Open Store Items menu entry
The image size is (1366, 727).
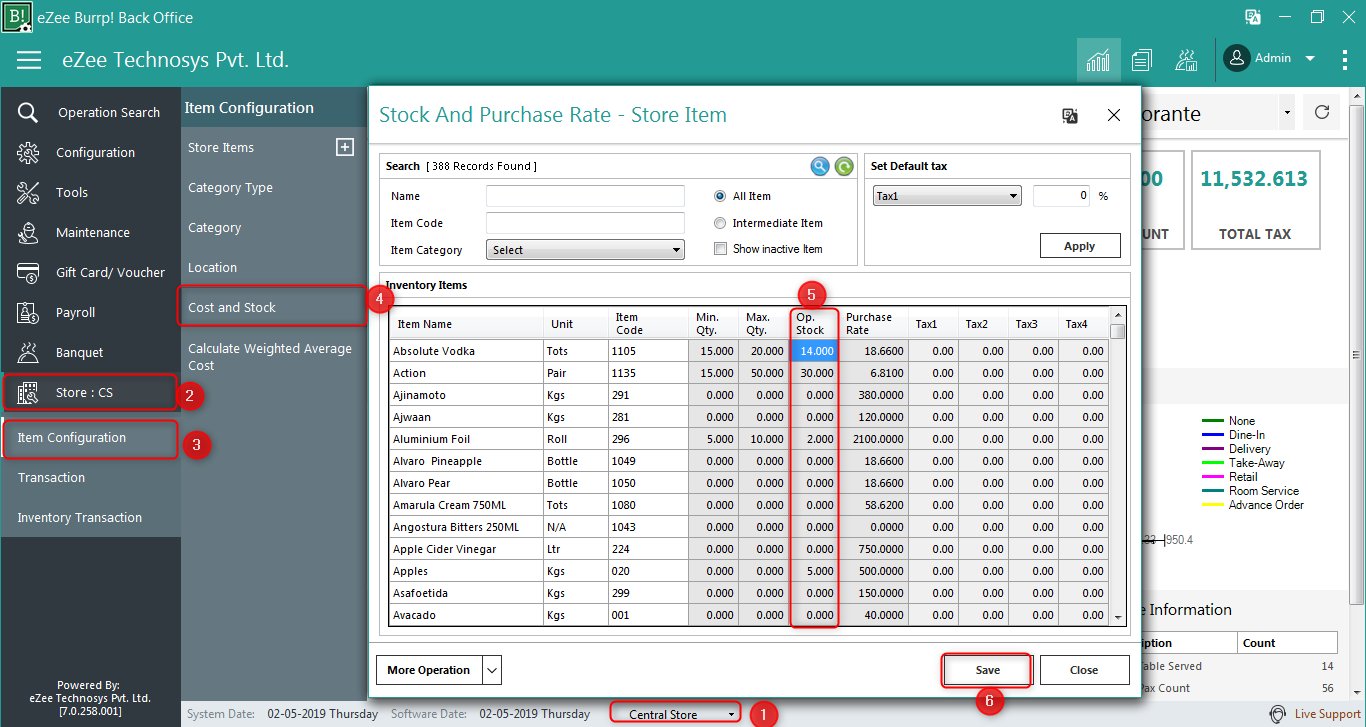click(221, 147)
